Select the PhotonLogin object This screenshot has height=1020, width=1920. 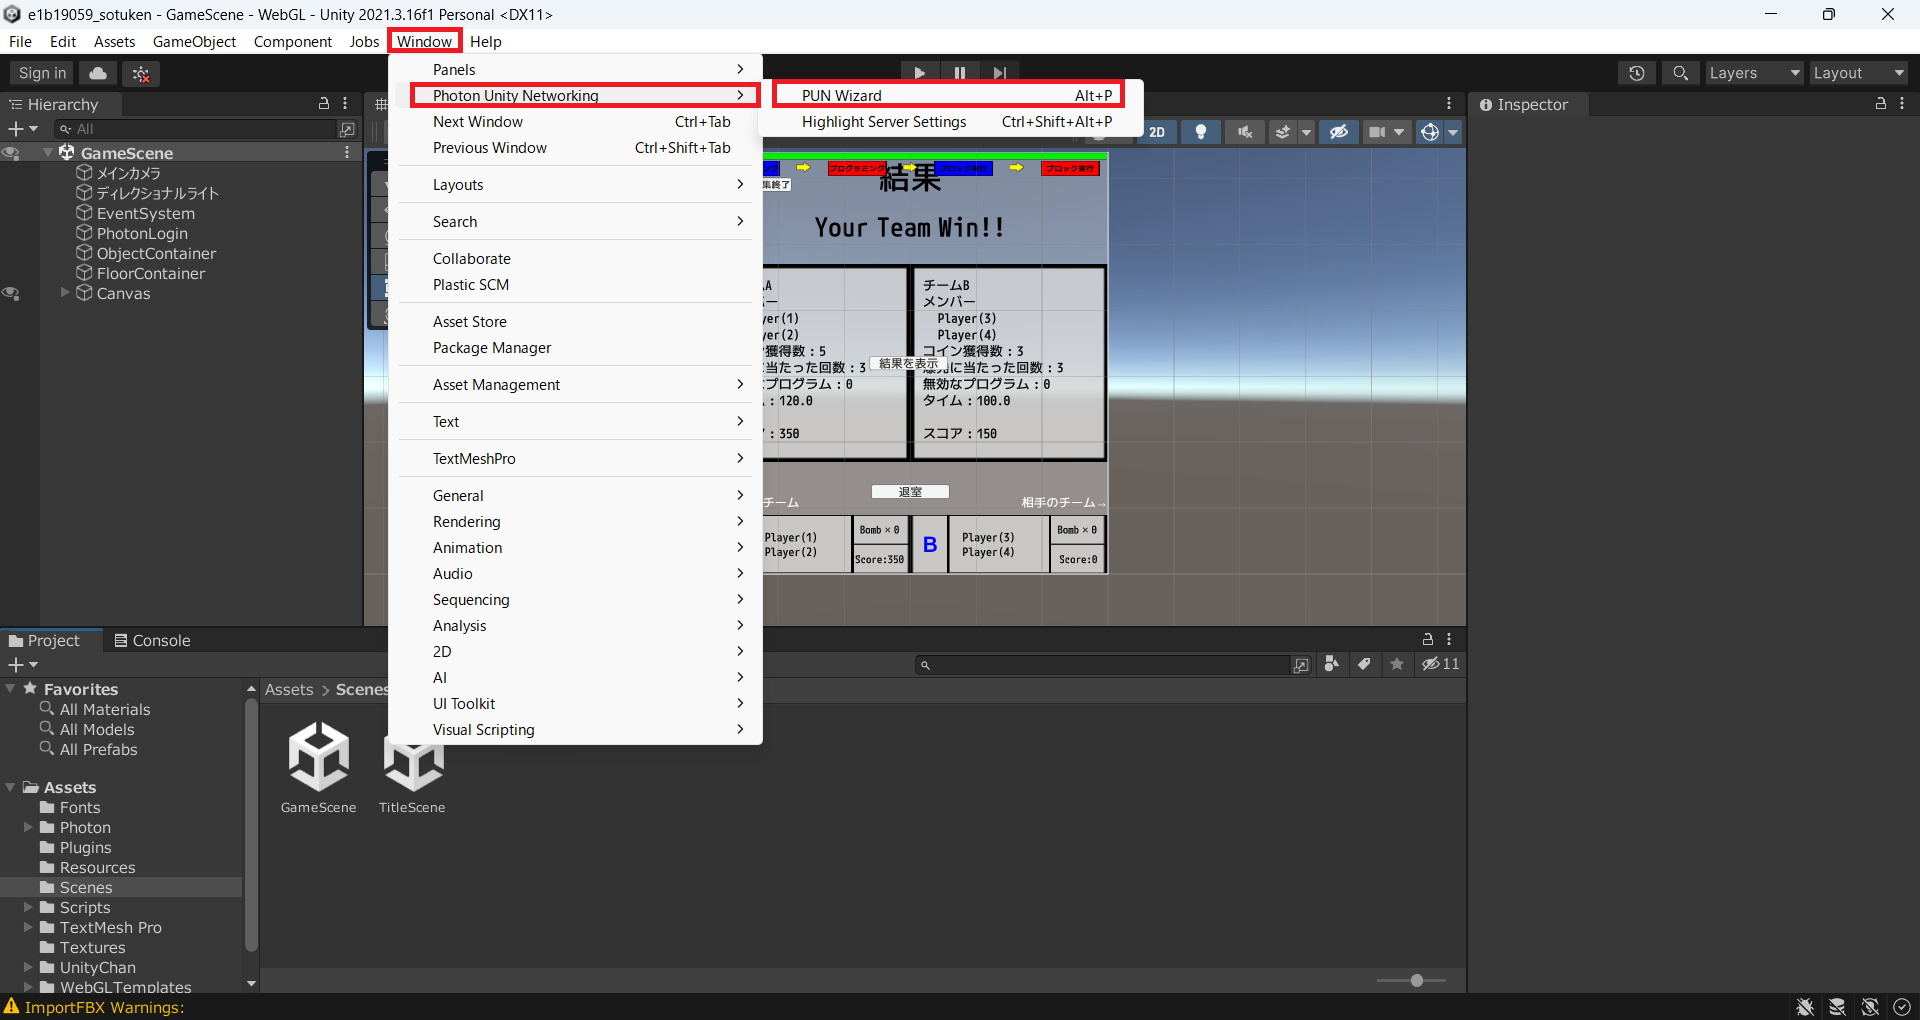(142, 233)
